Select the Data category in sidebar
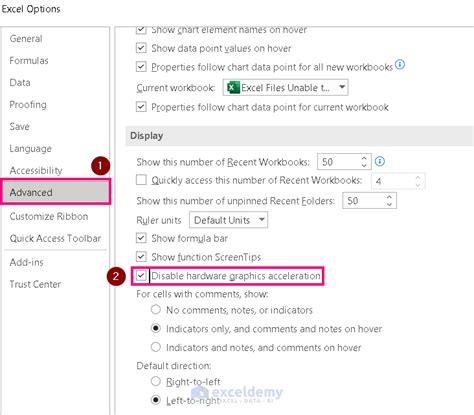 20,83
